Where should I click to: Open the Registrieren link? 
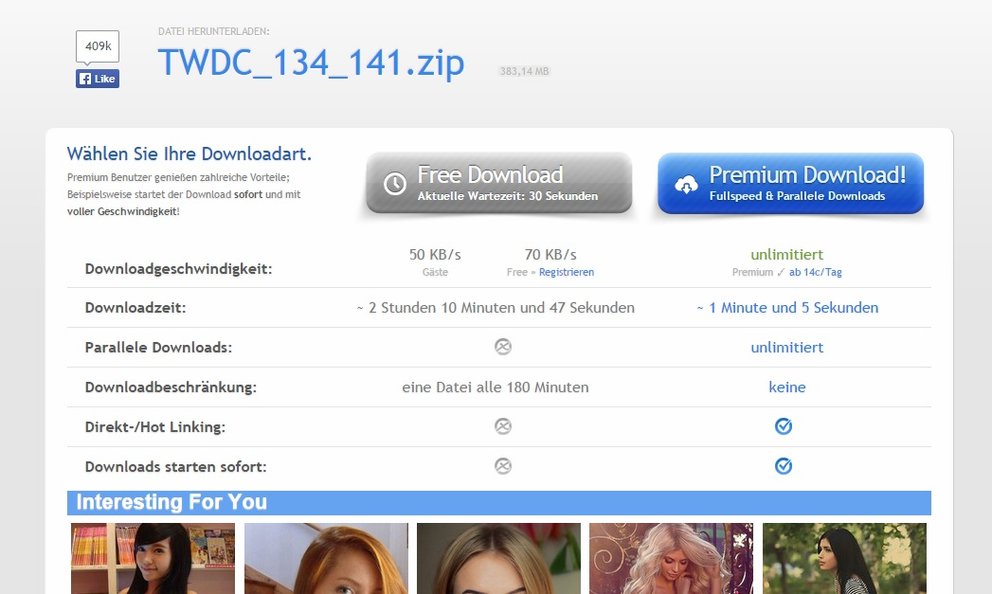[x=566, y=272]
